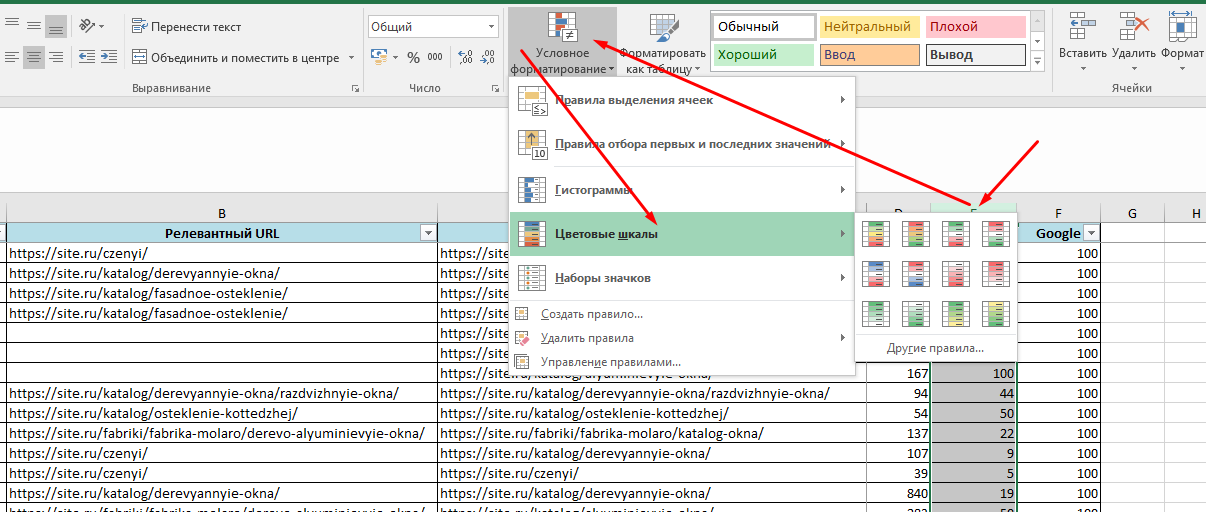1206x512 pixels.
Task: Click Другие правила… link
Action: (x=935, y=348)
